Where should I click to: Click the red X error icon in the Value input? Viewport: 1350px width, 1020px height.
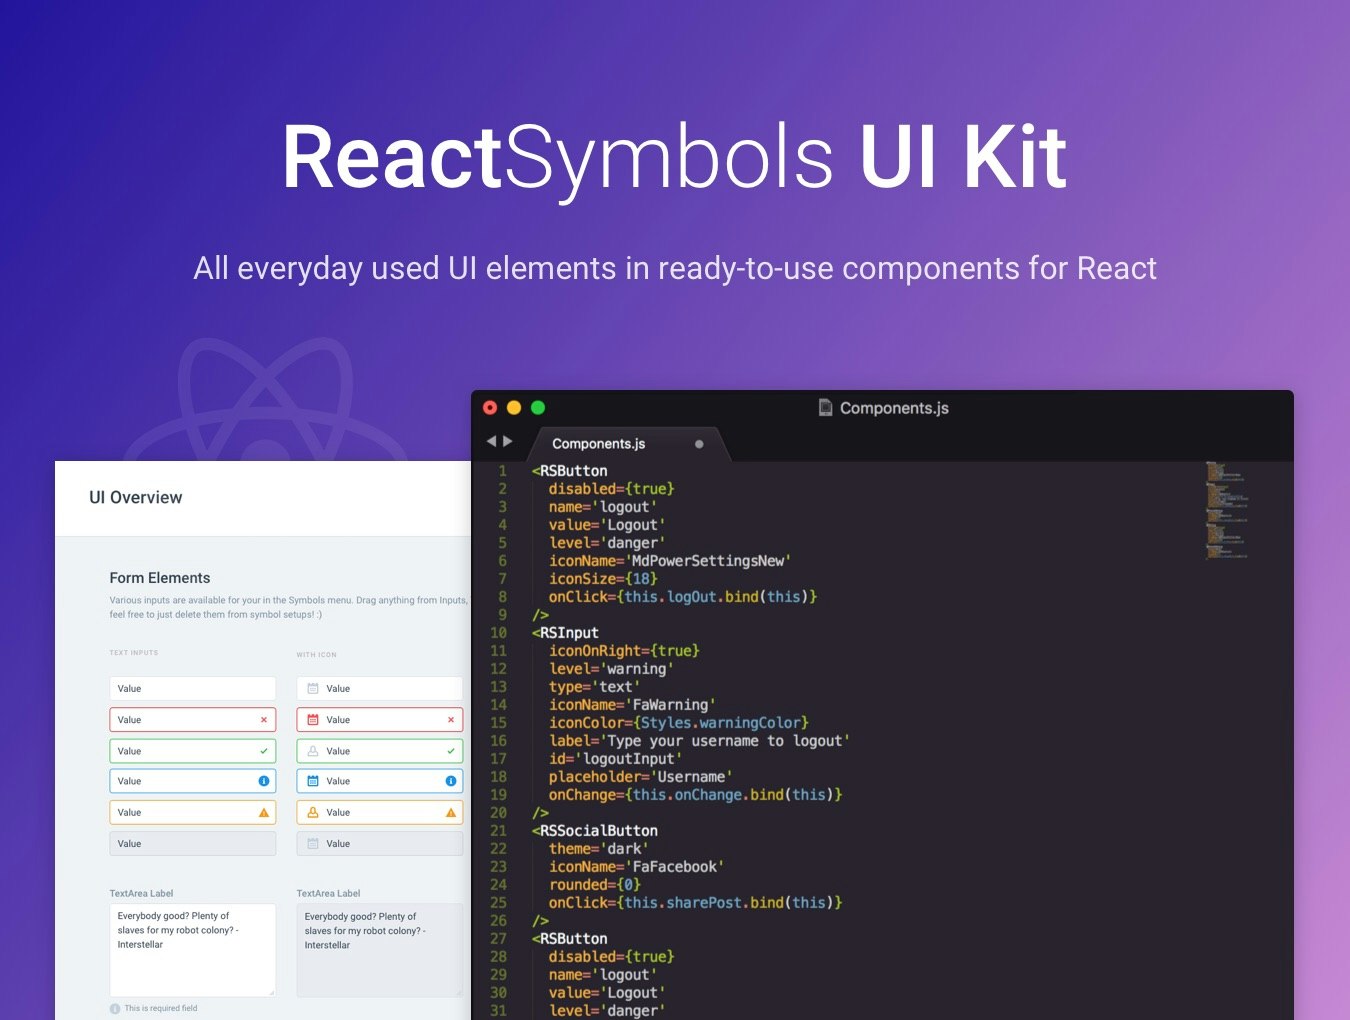[263, 719]
